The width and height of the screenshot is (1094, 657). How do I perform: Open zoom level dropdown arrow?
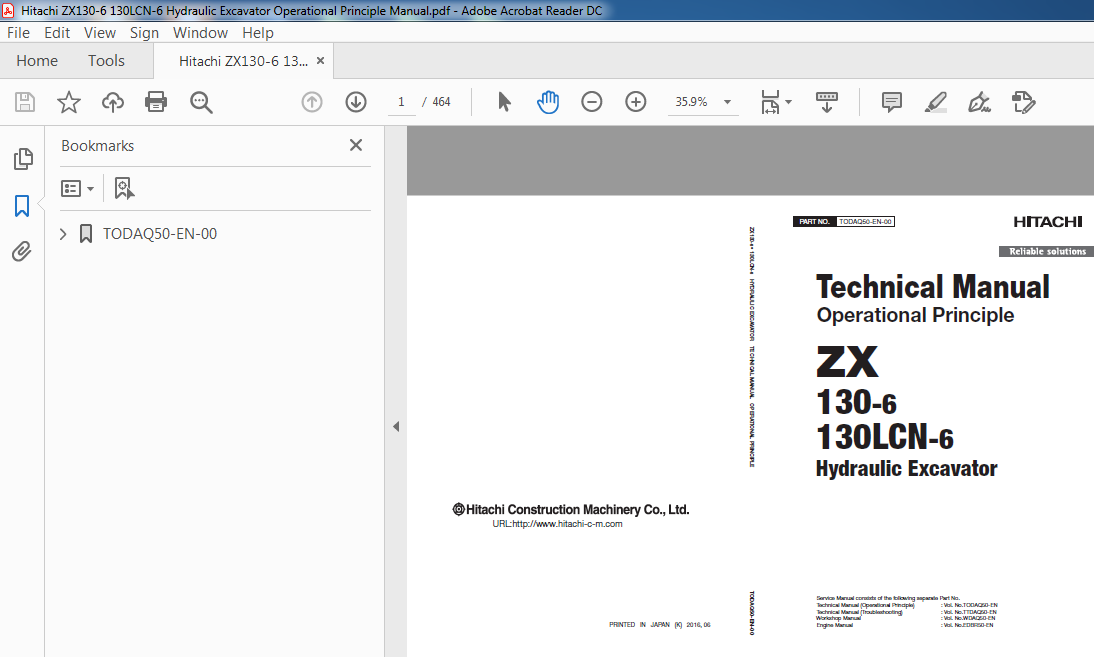coord(727,102)
